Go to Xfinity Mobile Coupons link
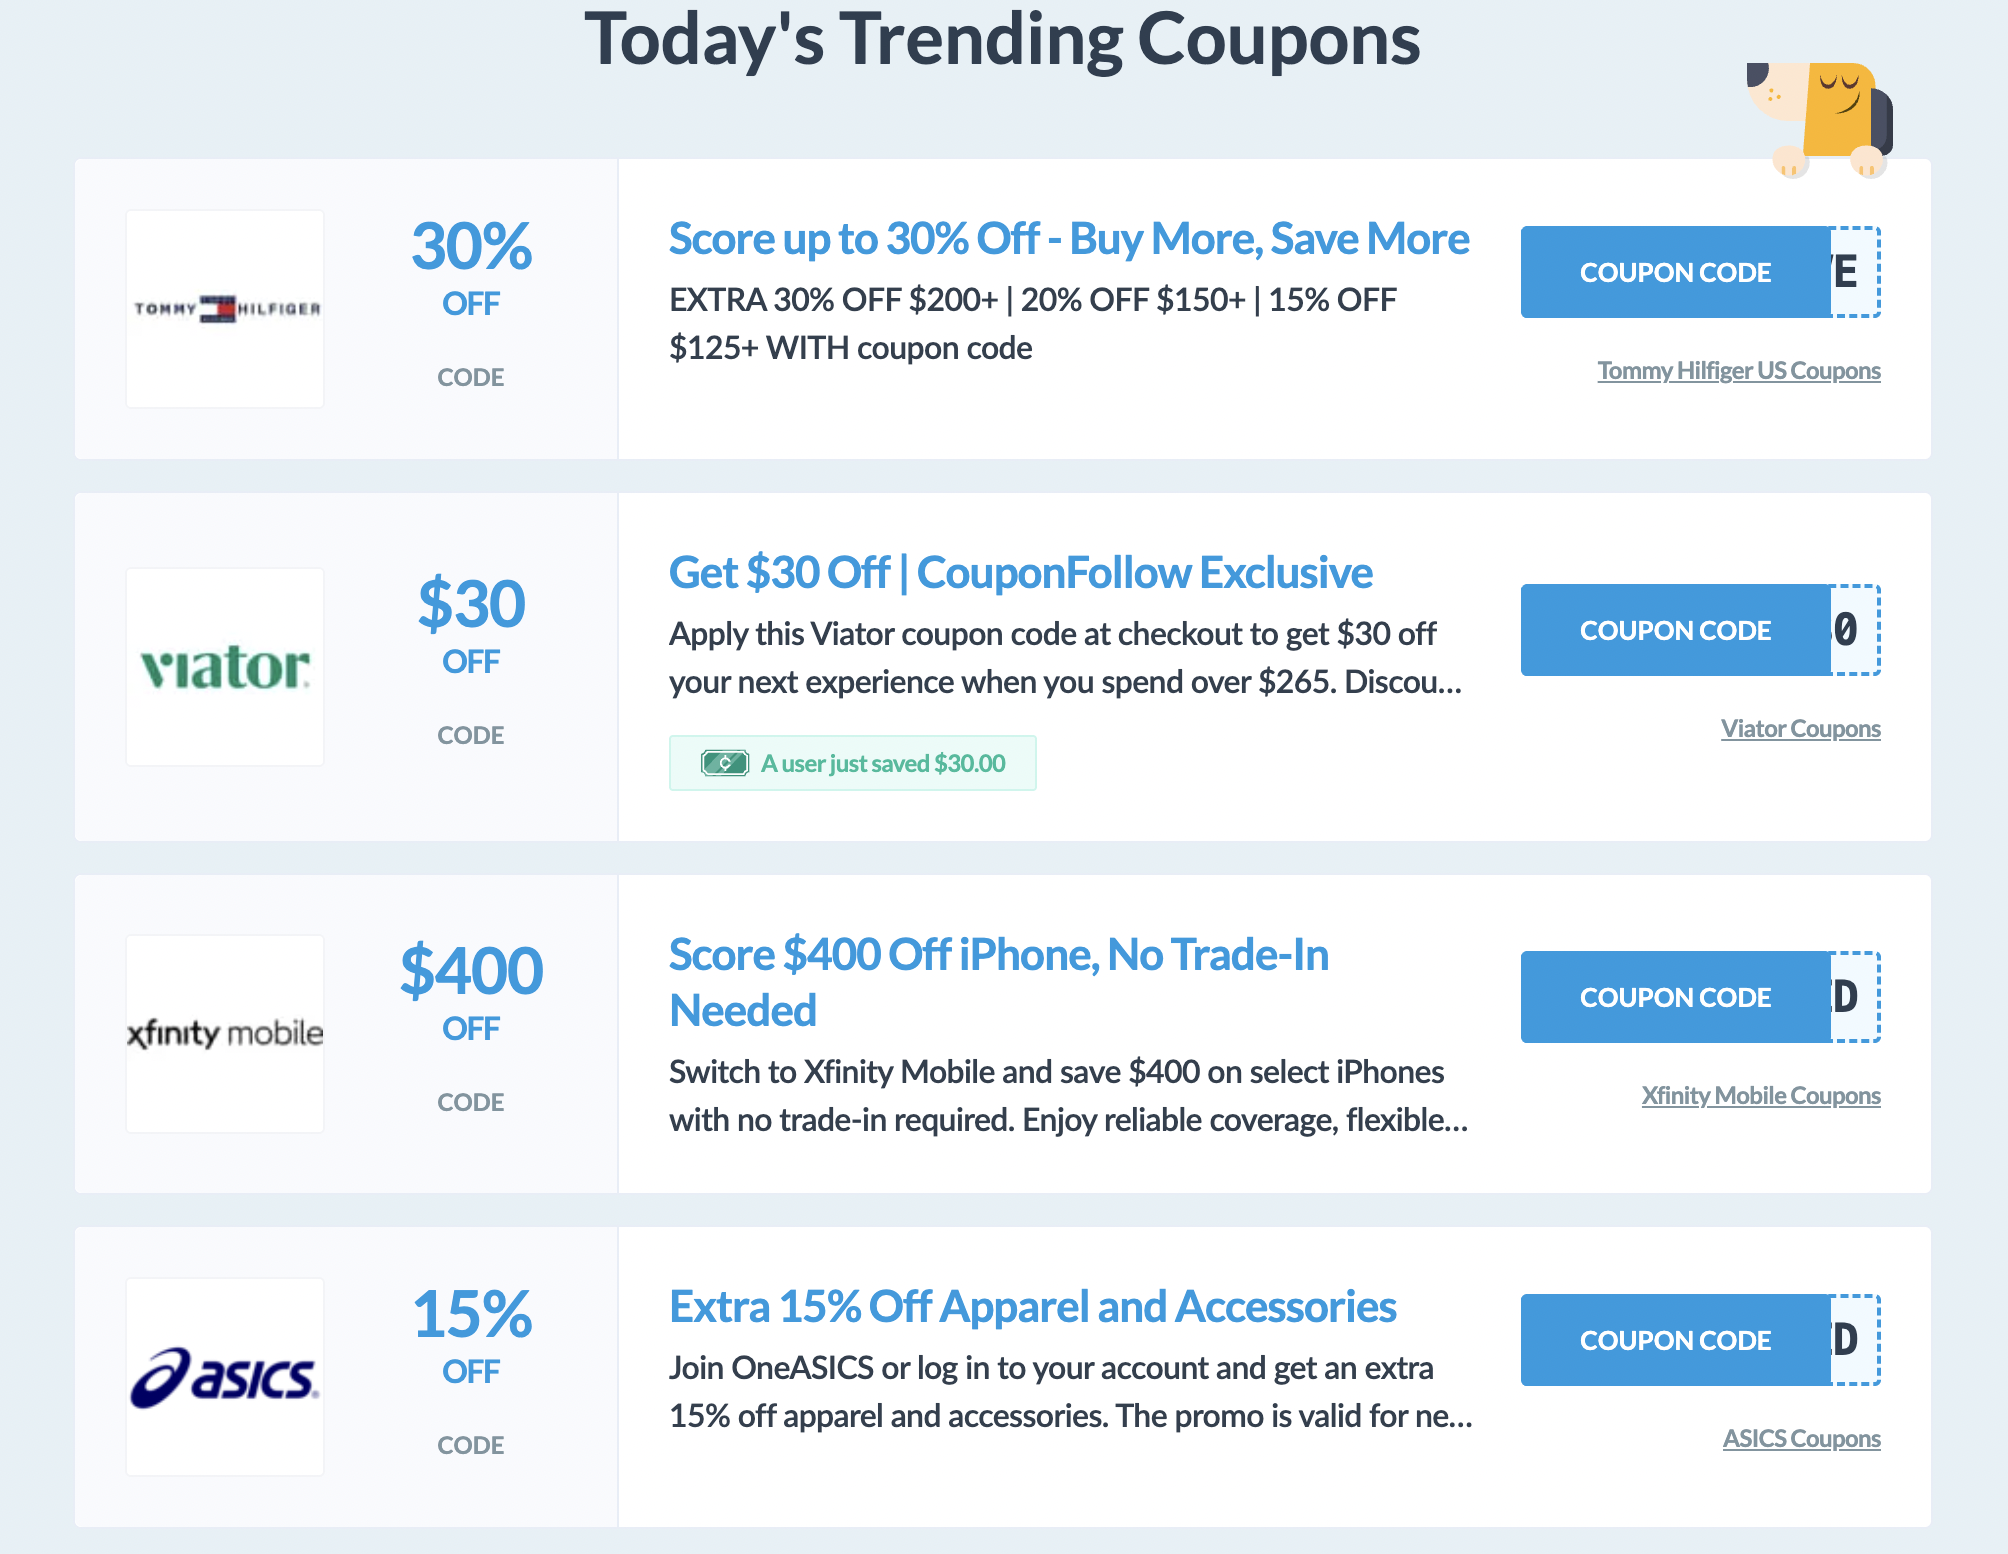2008x1554 pixels. click(x=1760, y=1096)
